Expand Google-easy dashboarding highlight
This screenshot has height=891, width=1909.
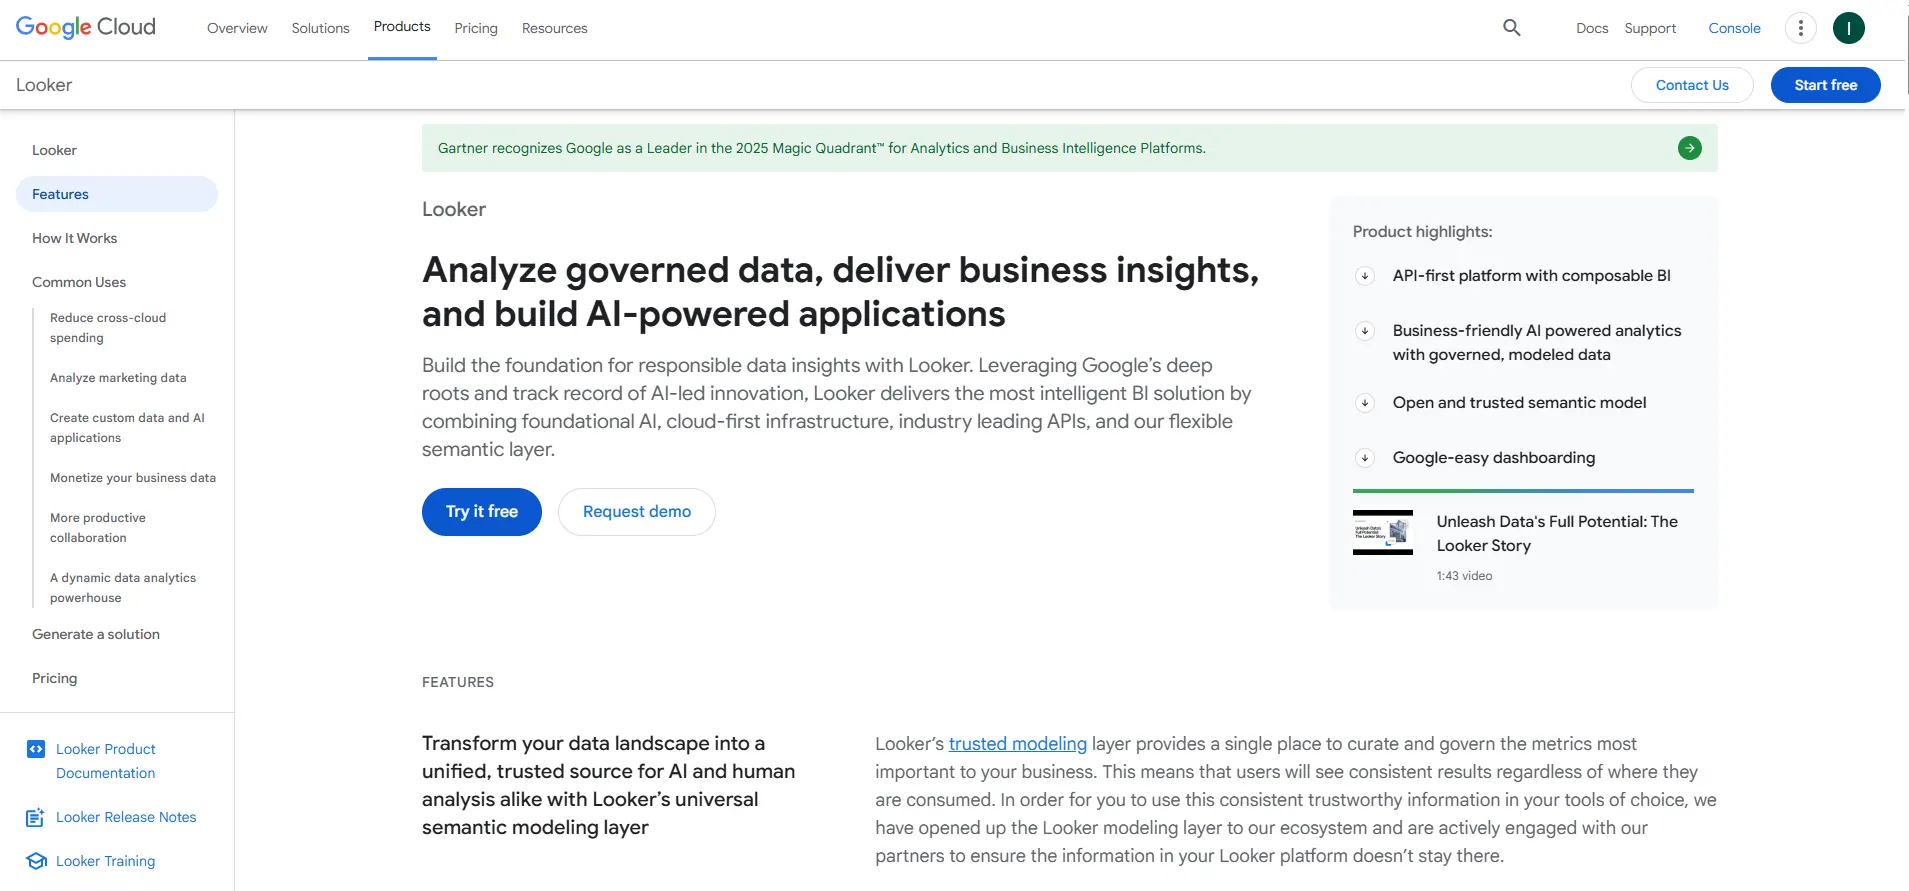(x=1365, y=458)
